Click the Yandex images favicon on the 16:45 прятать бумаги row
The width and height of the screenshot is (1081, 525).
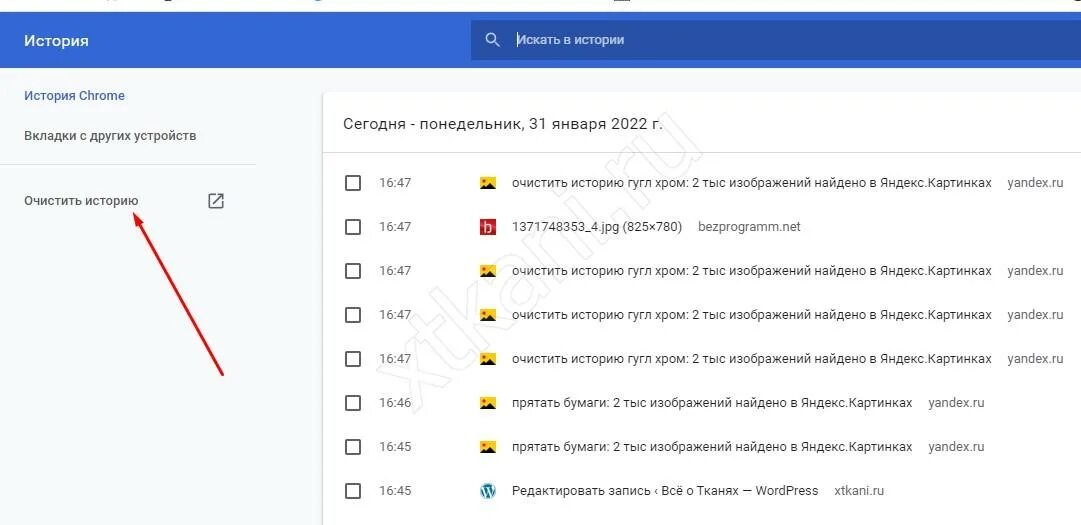[x=488, y=447]
